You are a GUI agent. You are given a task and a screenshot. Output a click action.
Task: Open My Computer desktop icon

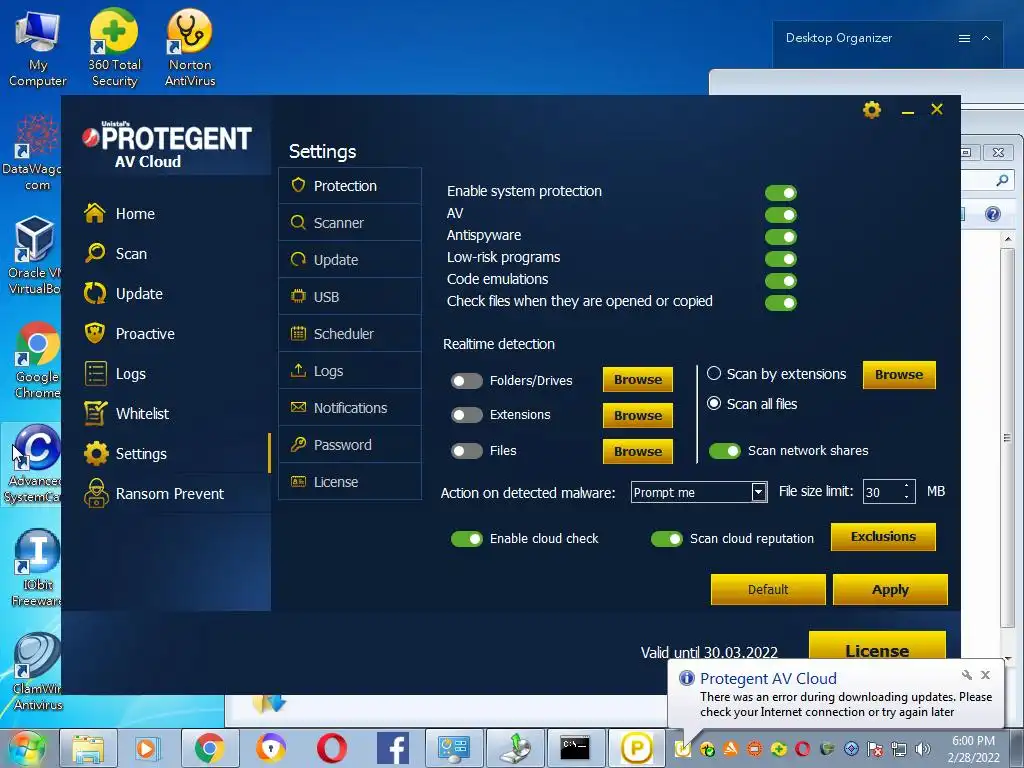[x=38, y=49]
